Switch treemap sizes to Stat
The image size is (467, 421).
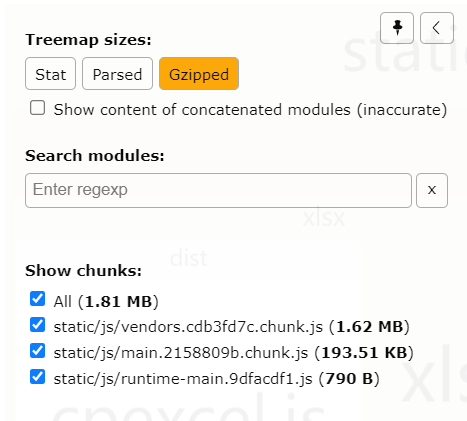50,74
